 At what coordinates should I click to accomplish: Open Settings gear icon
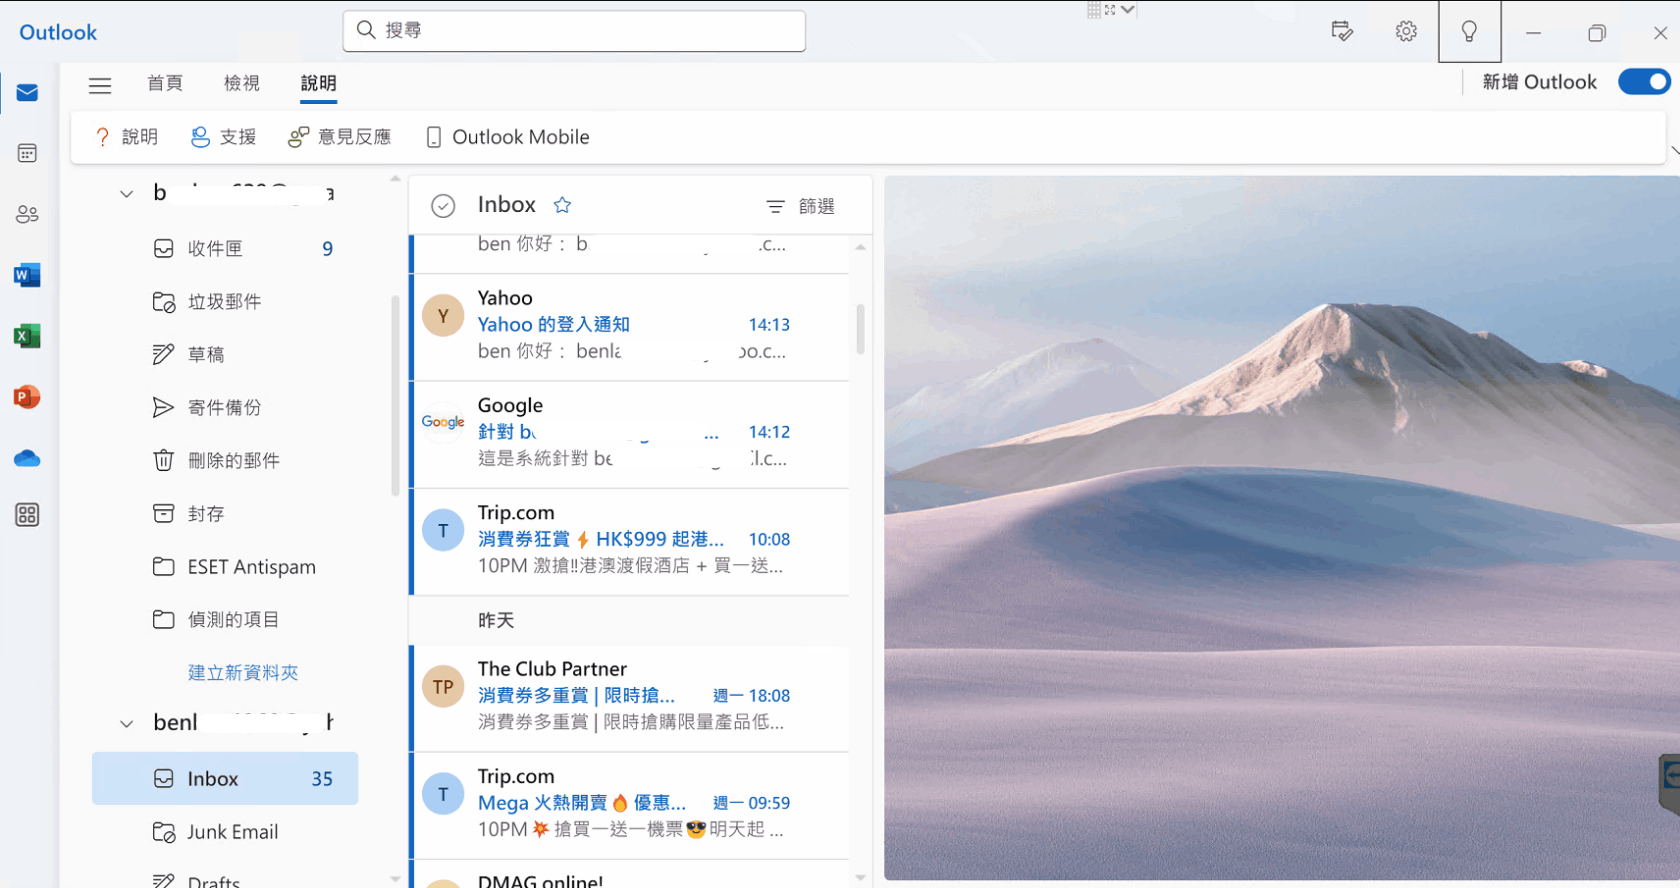click(1406, 31)
